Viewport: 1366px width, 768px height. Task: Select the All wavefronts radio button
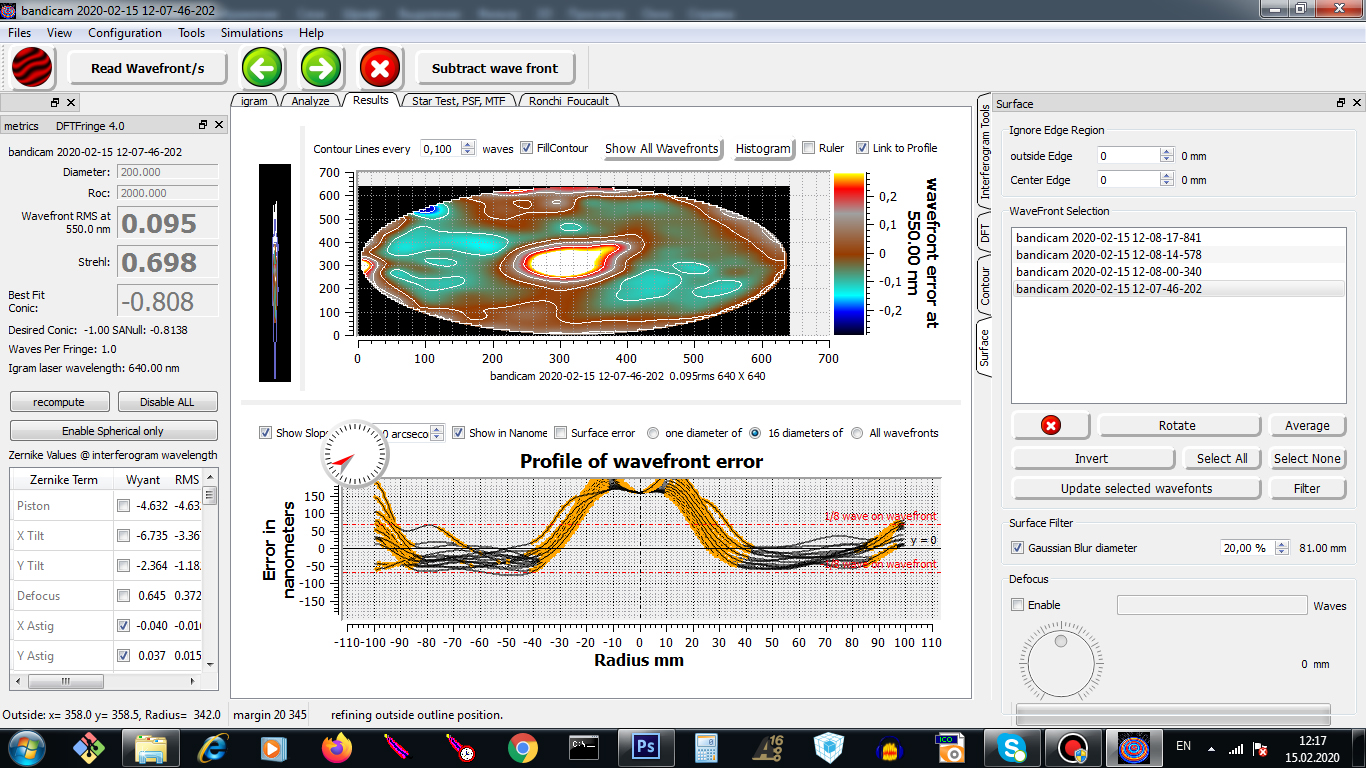857,433
